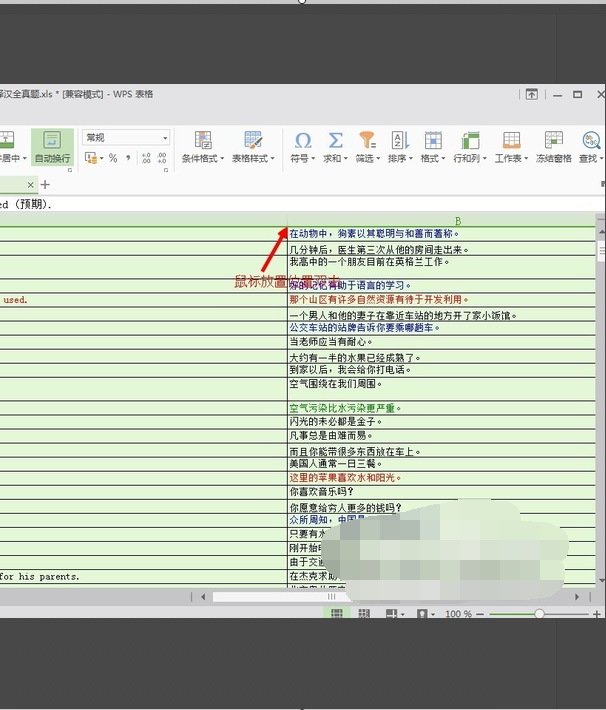Switch to normal view in status bar

pos(337,614)
